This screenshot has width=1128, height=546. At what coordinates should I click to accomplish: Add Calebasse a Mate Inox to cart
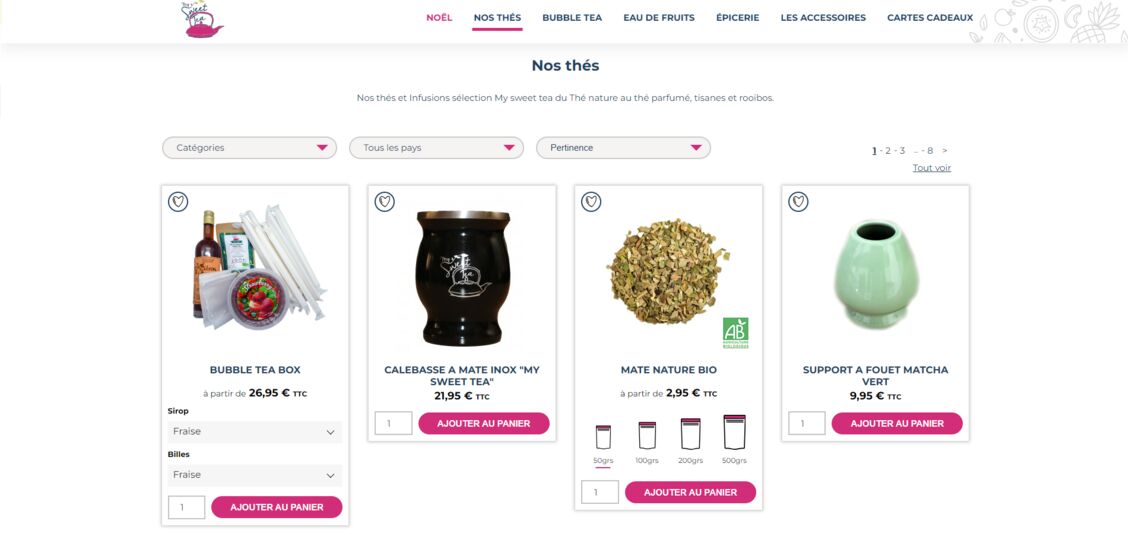tap(484, 423)
